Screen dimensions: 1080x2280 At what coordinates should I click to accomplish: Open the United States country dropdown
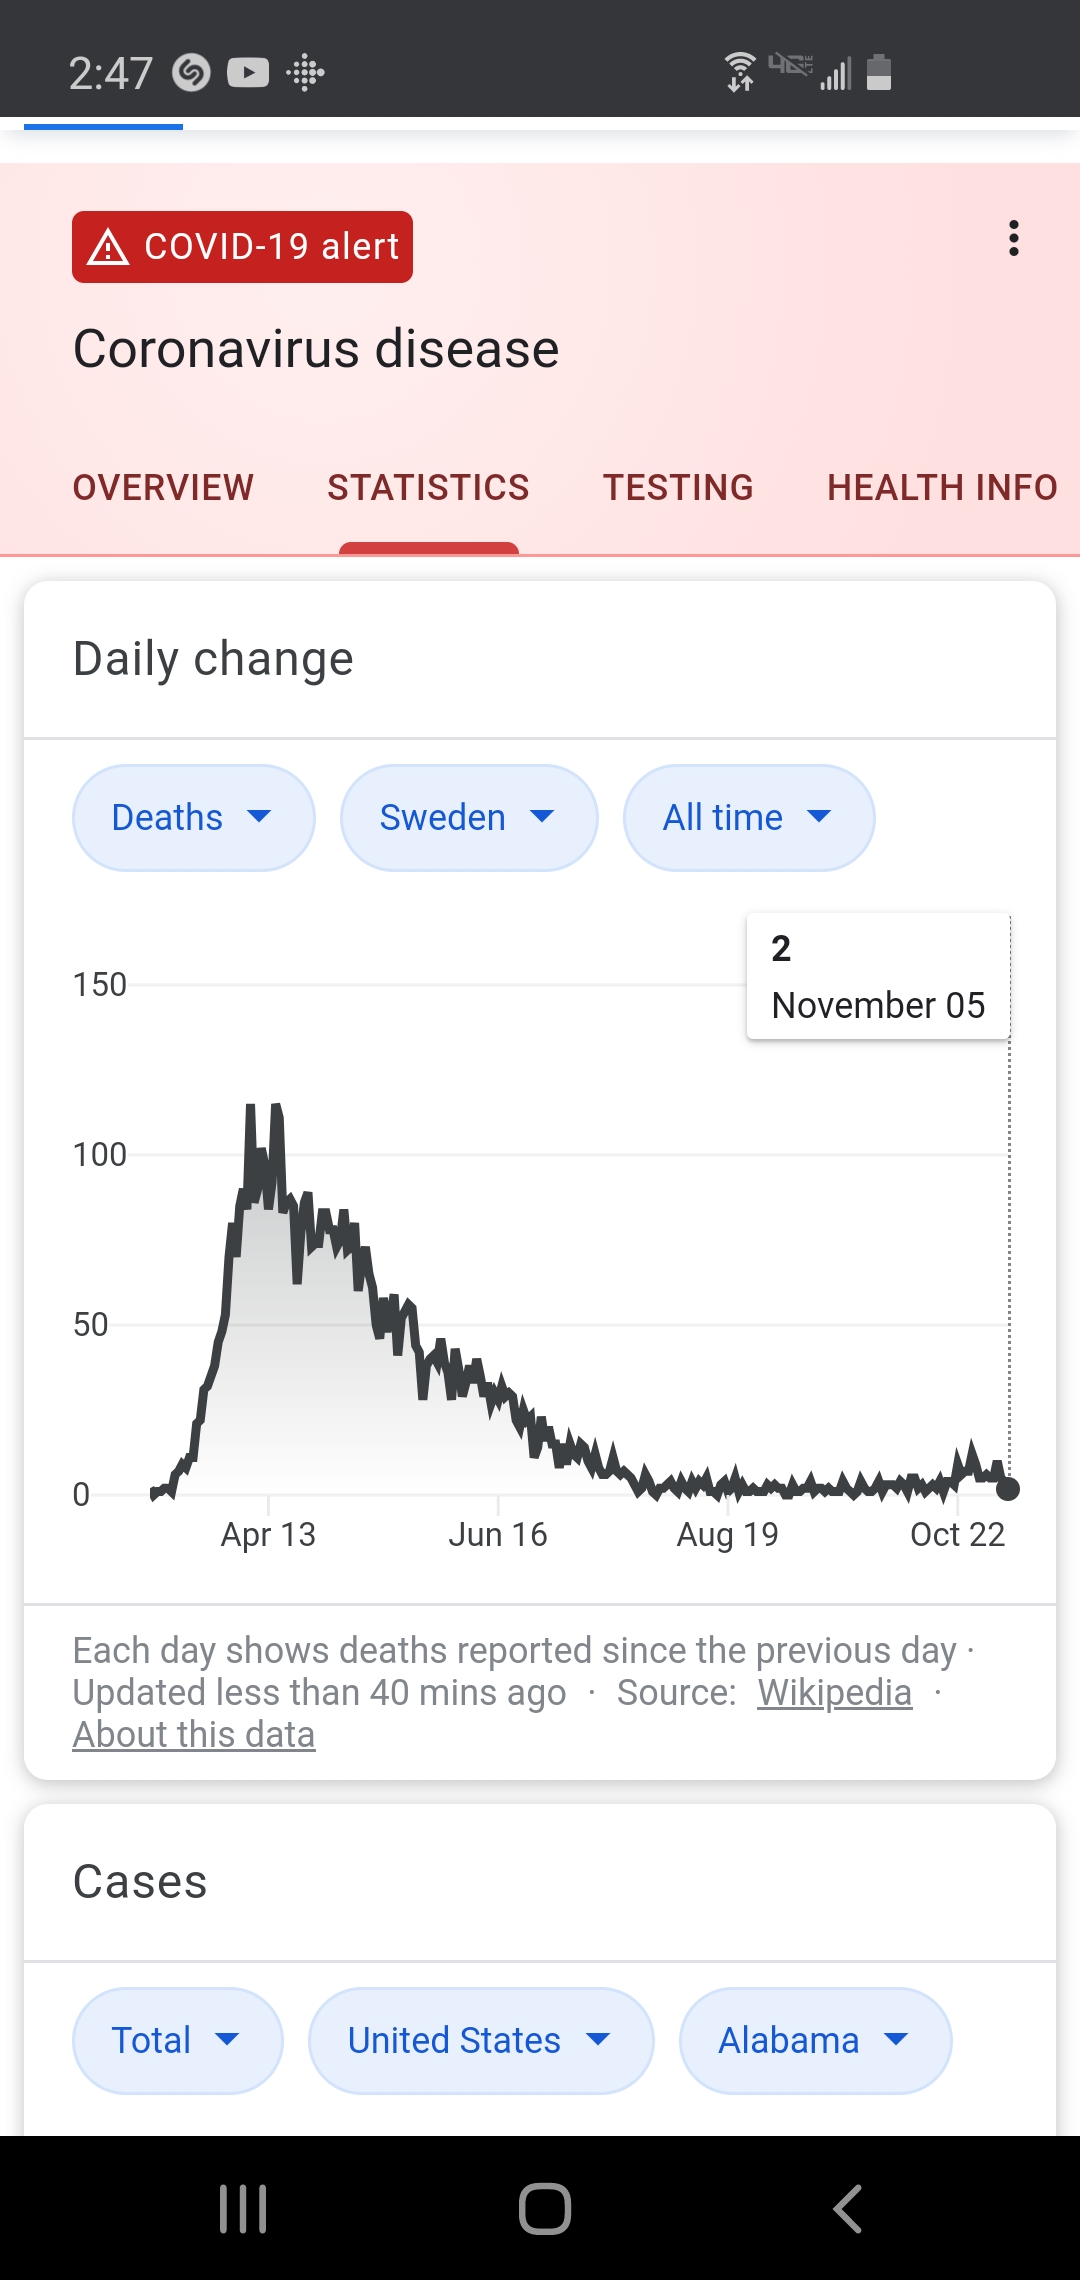click(x=481, y=2041)
